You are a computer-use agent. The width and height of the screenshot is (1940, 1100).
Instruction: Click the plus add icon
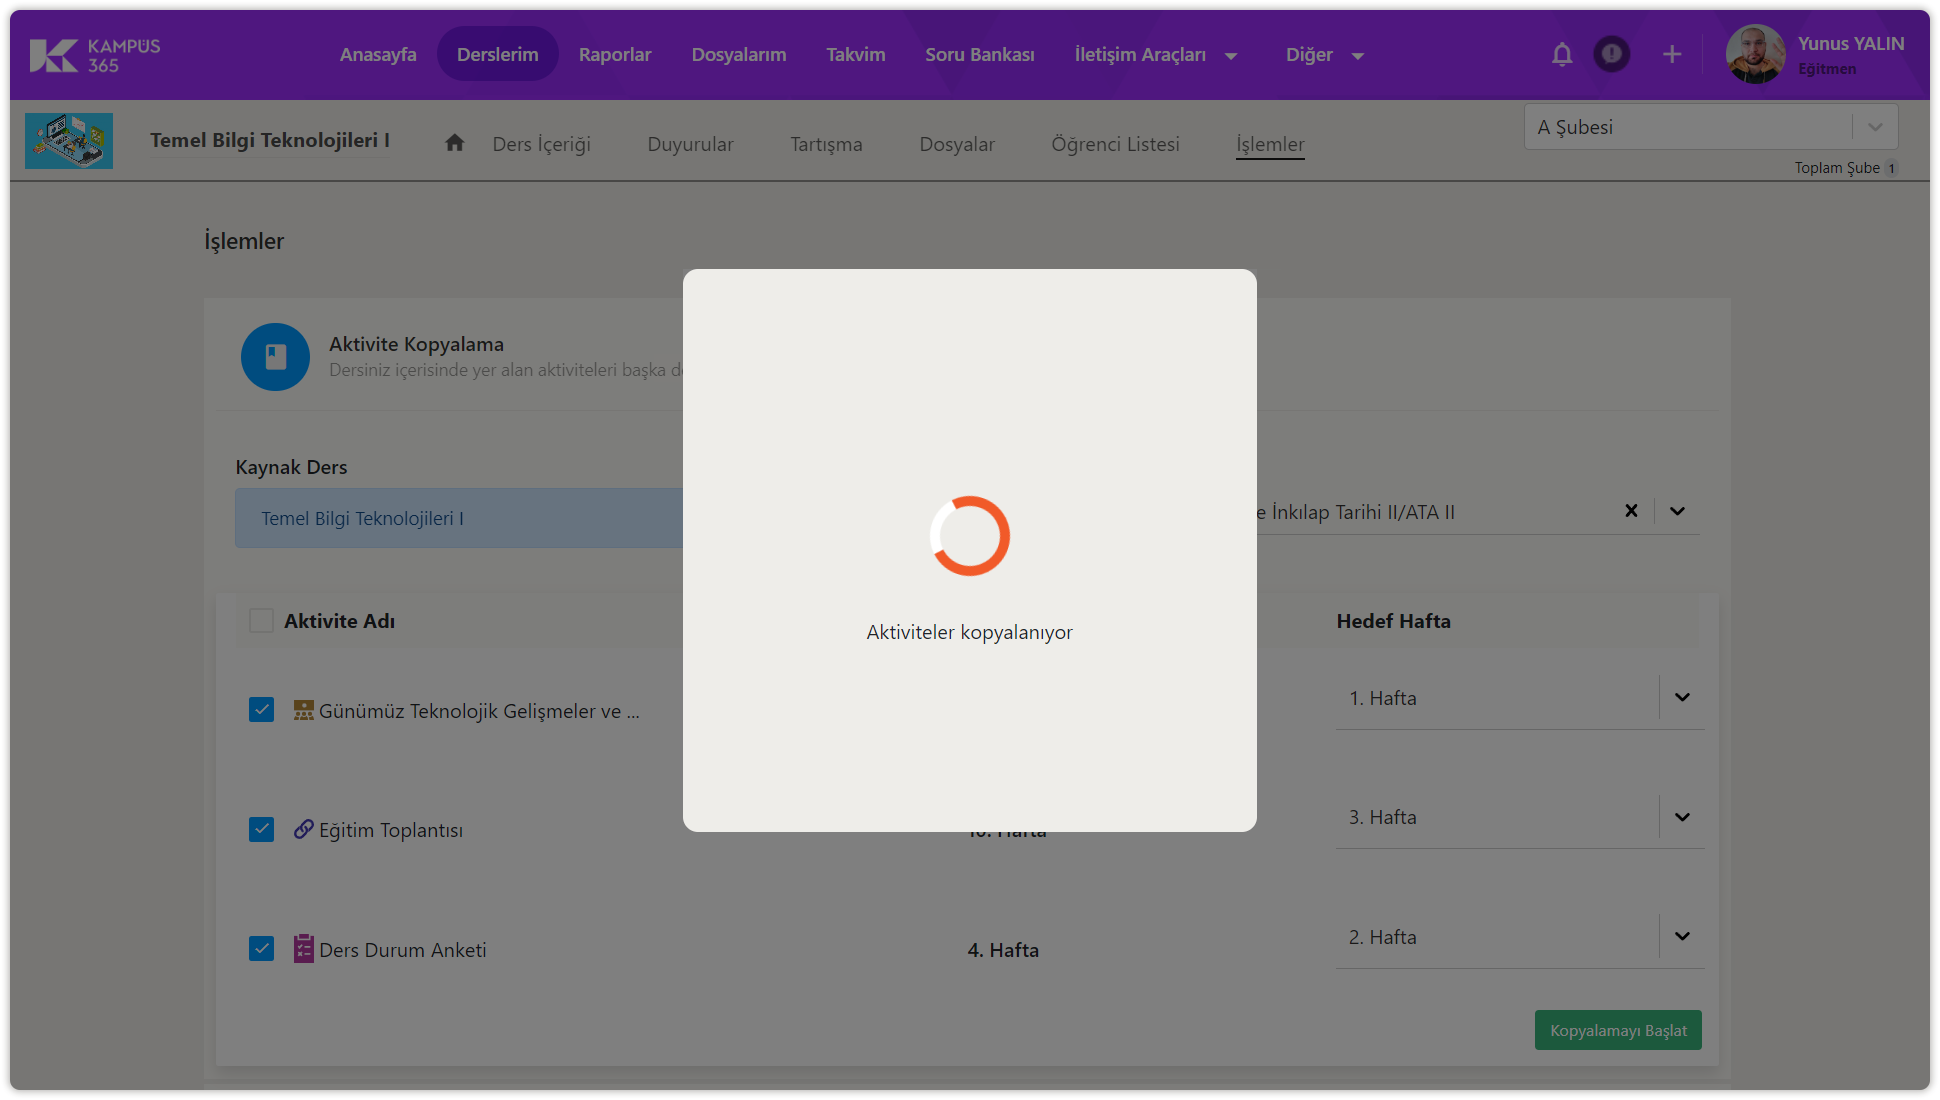[x=1672, y=54]
